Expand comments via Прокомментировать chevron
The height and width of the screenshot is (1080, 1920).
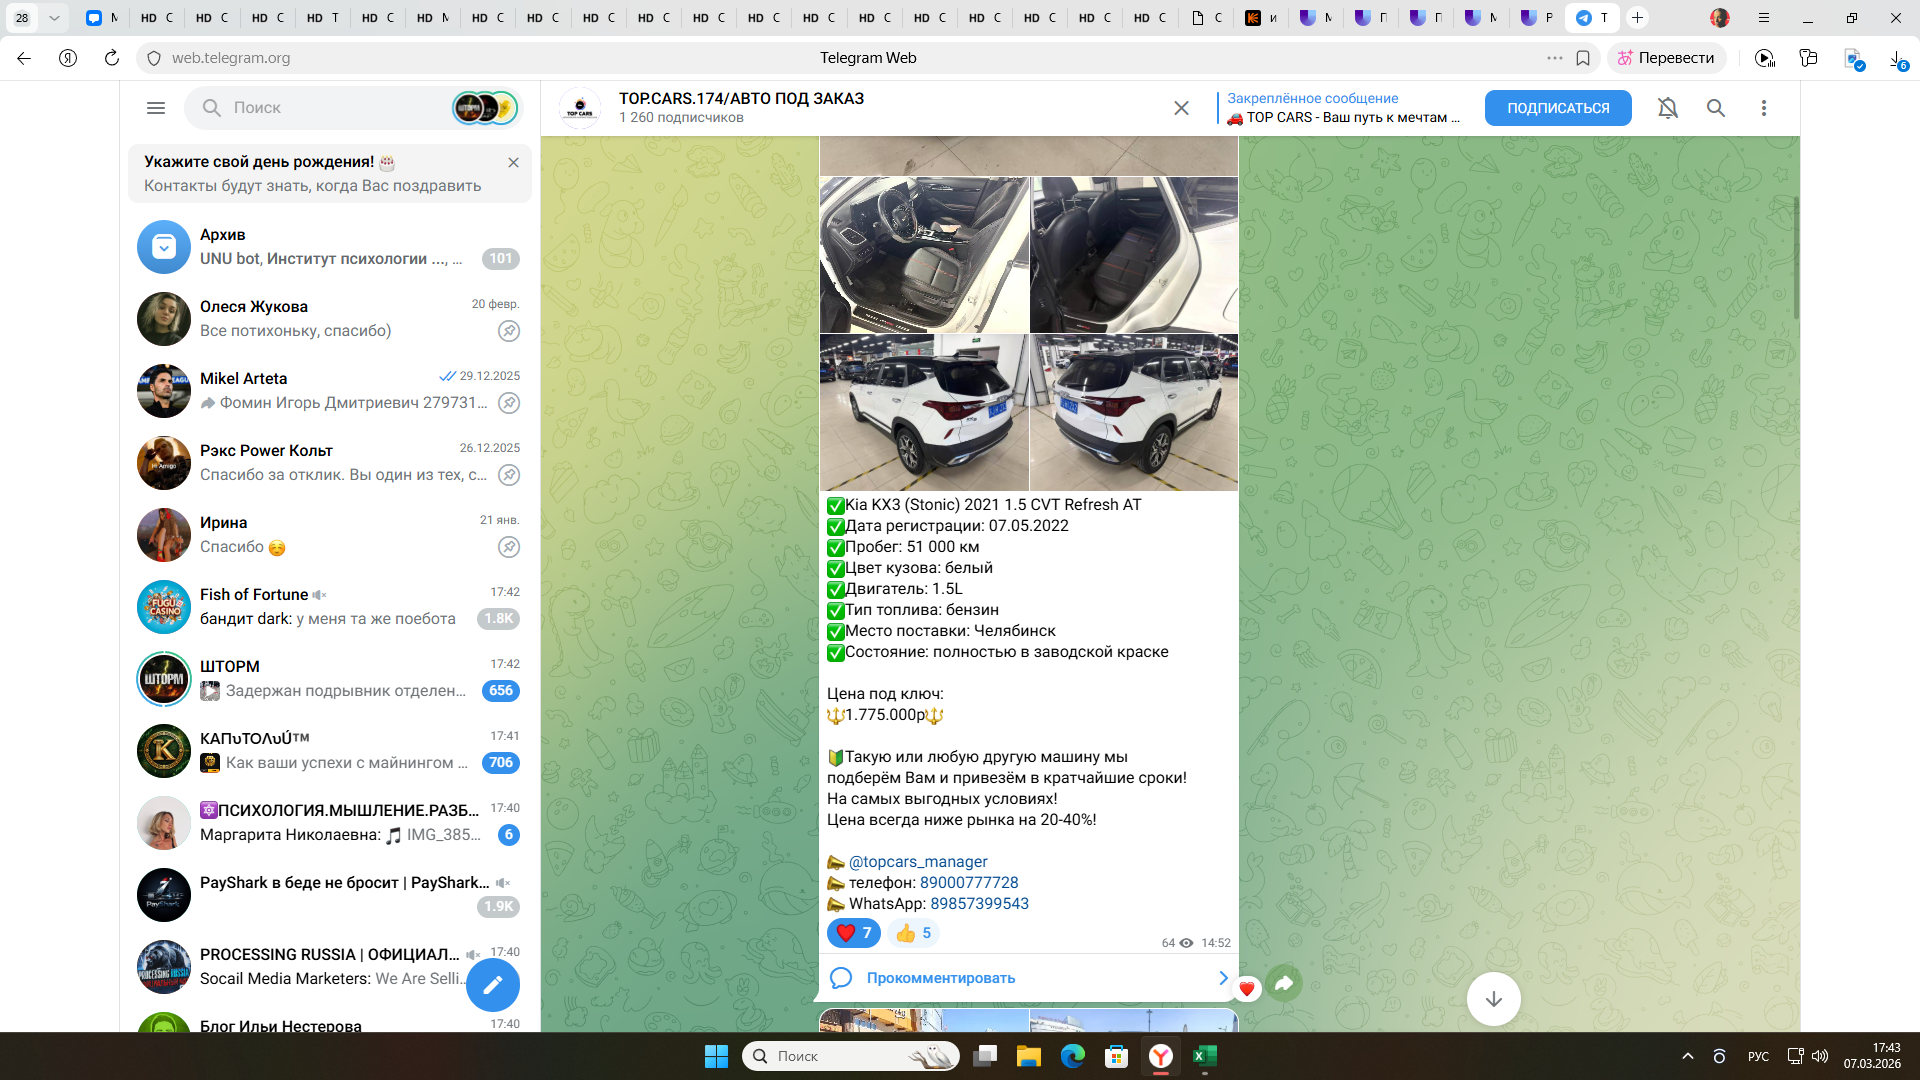pyautogui.click(x=1222, y=978)
